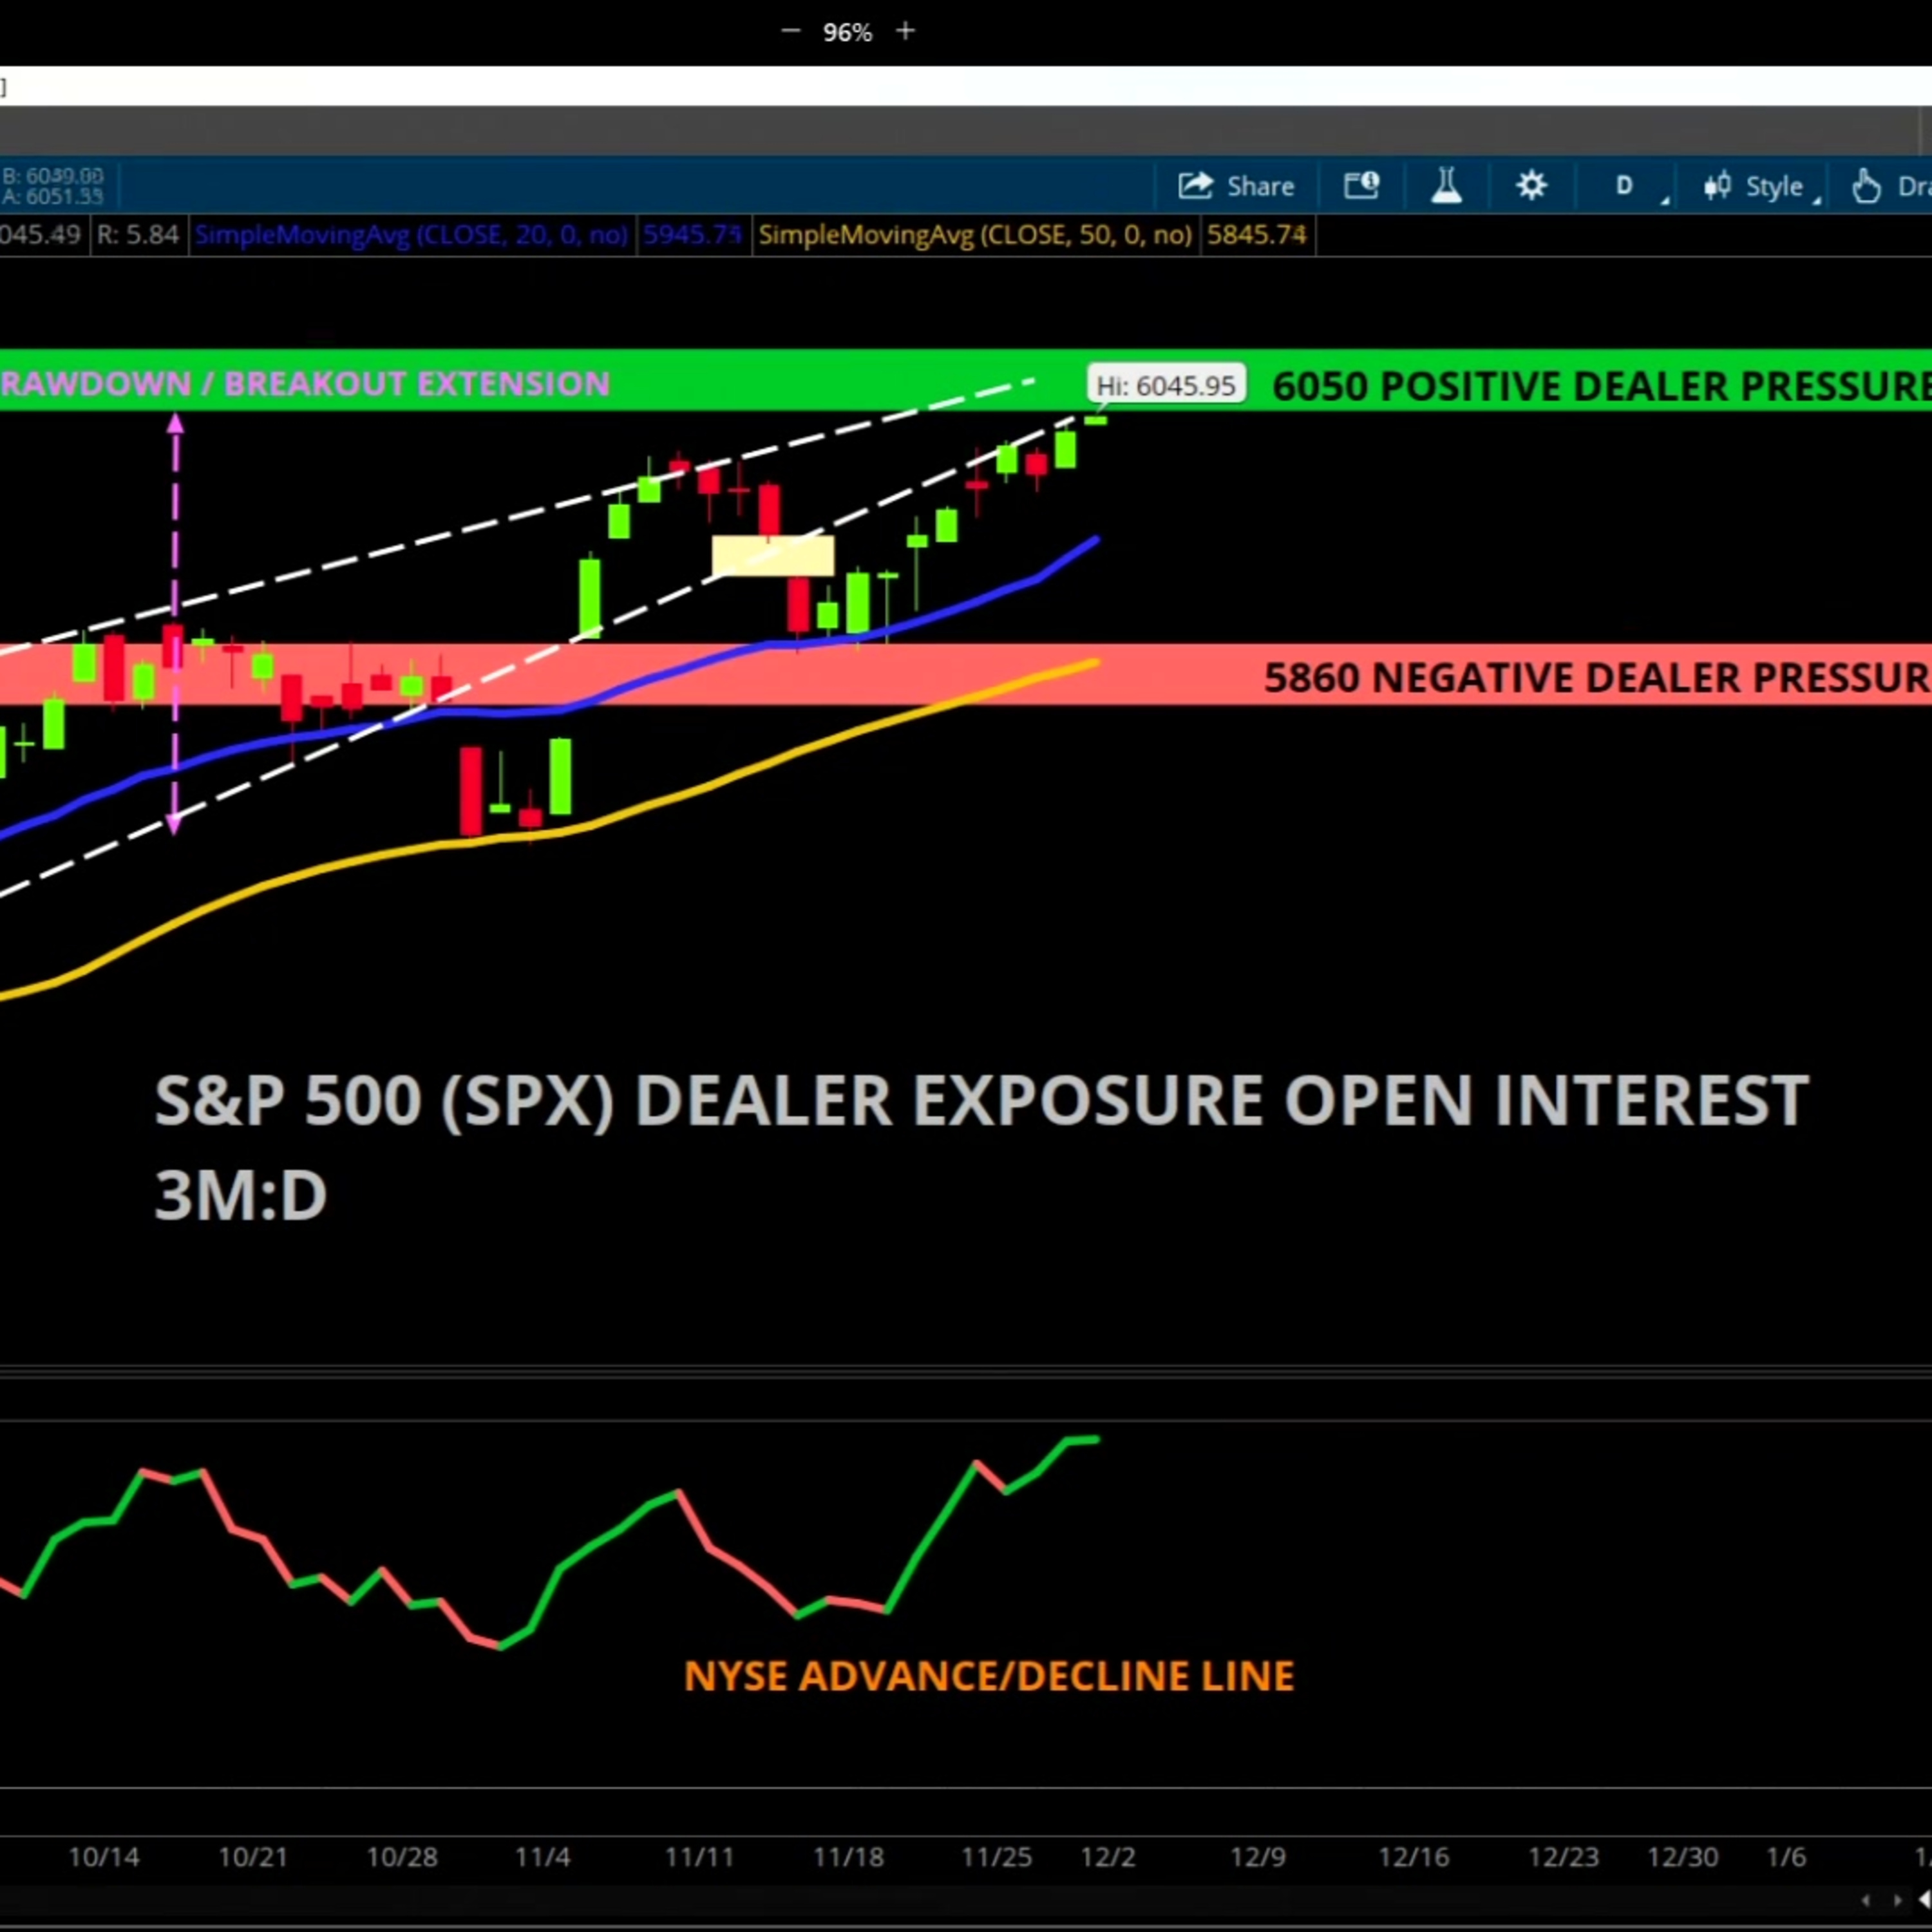Click the 11/18 date on time axis
Screen dimensions: 1932x1932
(x=848, y=1857)
